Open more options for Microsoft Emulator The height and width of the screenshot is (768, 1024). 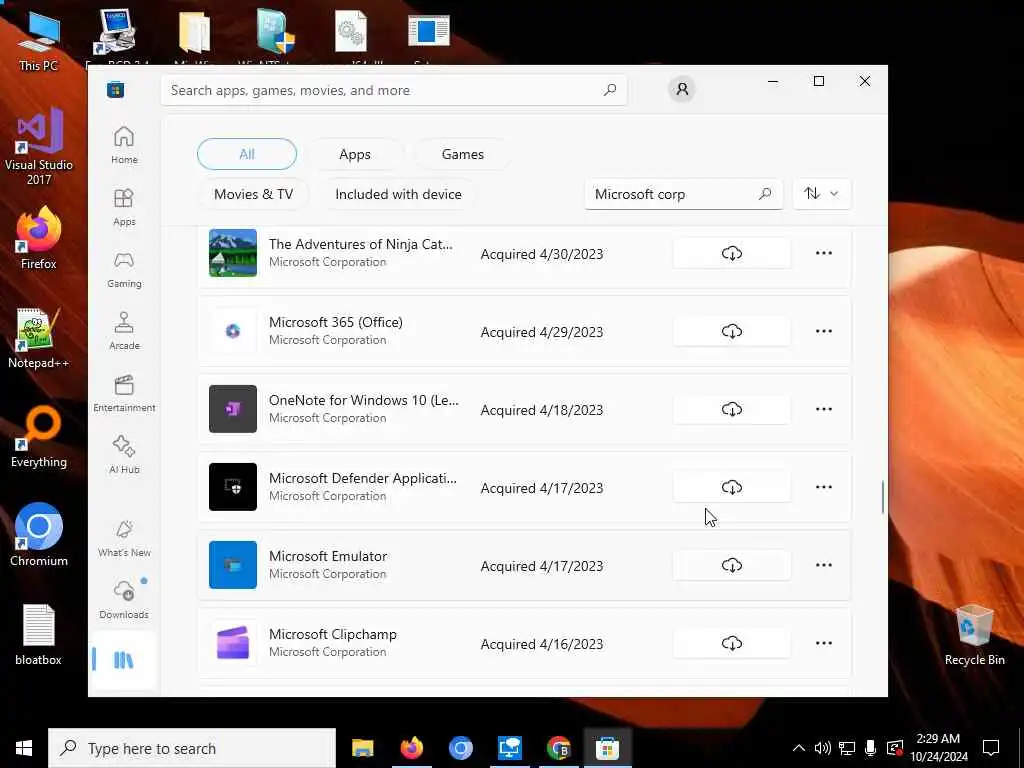[x=824, y=566]
